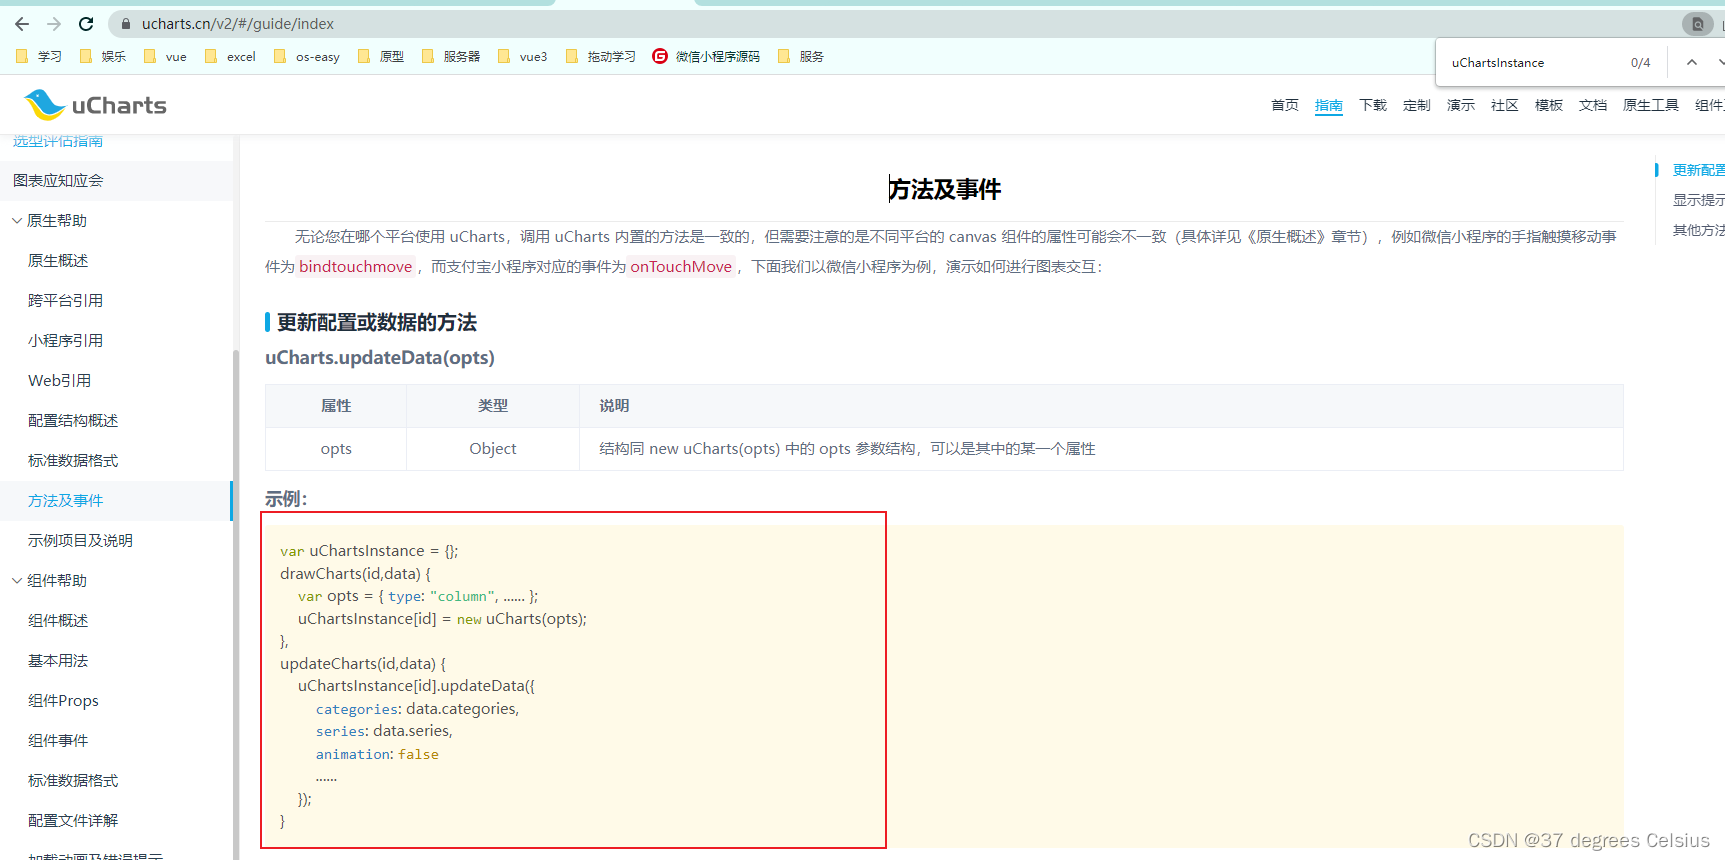Open 组件概述 in sidebar
Image resolution: width=1725 pixels, height=860 pixels.
click(x=58, y=620)
